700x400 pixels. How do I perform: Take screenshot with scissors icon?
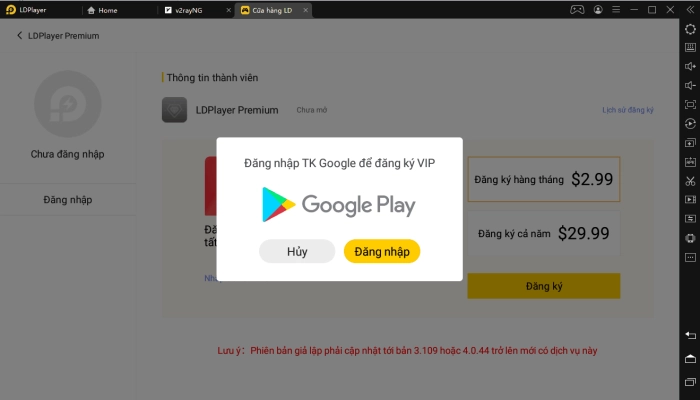[690, 181]
